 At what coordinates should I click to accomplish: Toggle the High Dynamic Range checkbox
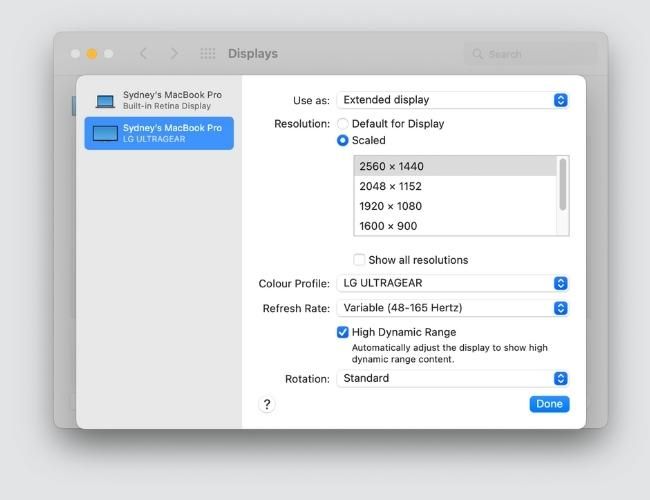[342, 332]
